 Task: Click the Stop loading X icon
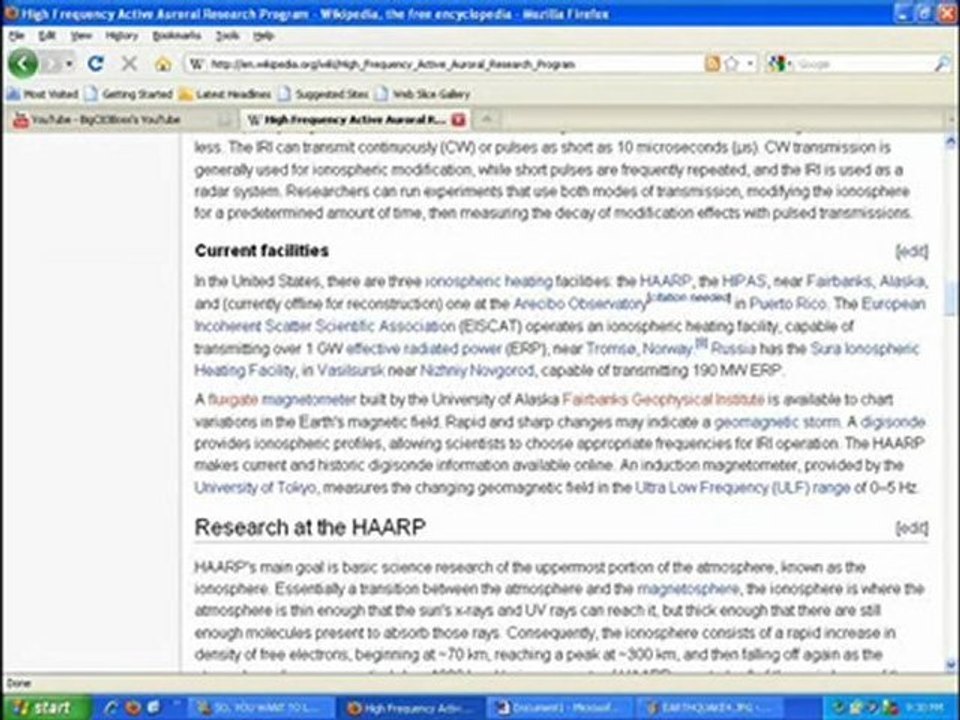click(x=129, y=63)
